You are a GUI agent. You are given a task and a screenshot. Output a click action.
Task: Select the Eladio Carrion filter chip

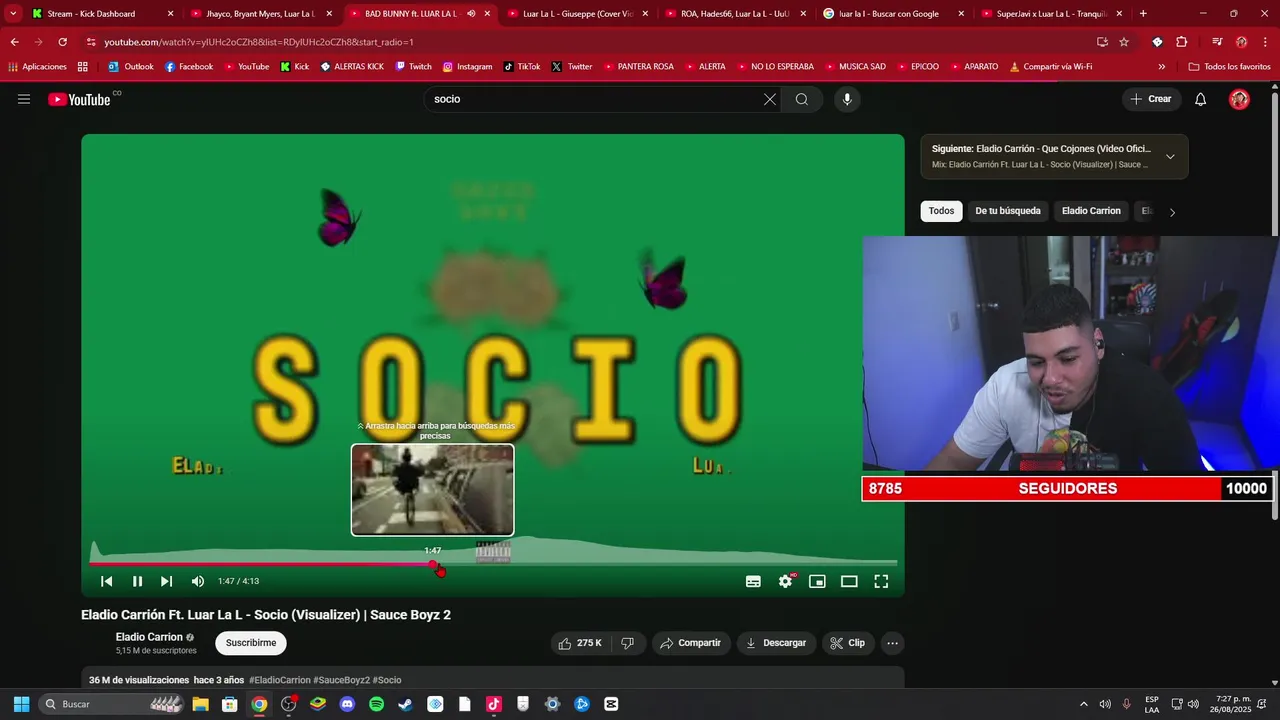[x=1091, y=211]
